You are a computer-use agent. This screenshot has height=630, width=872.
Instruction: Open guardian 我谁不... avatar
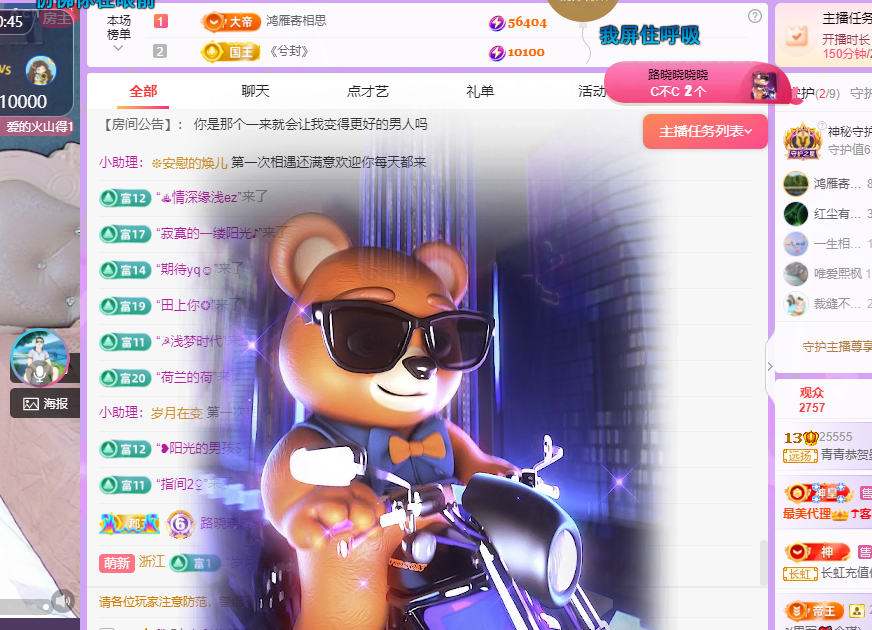coord(796,304)
